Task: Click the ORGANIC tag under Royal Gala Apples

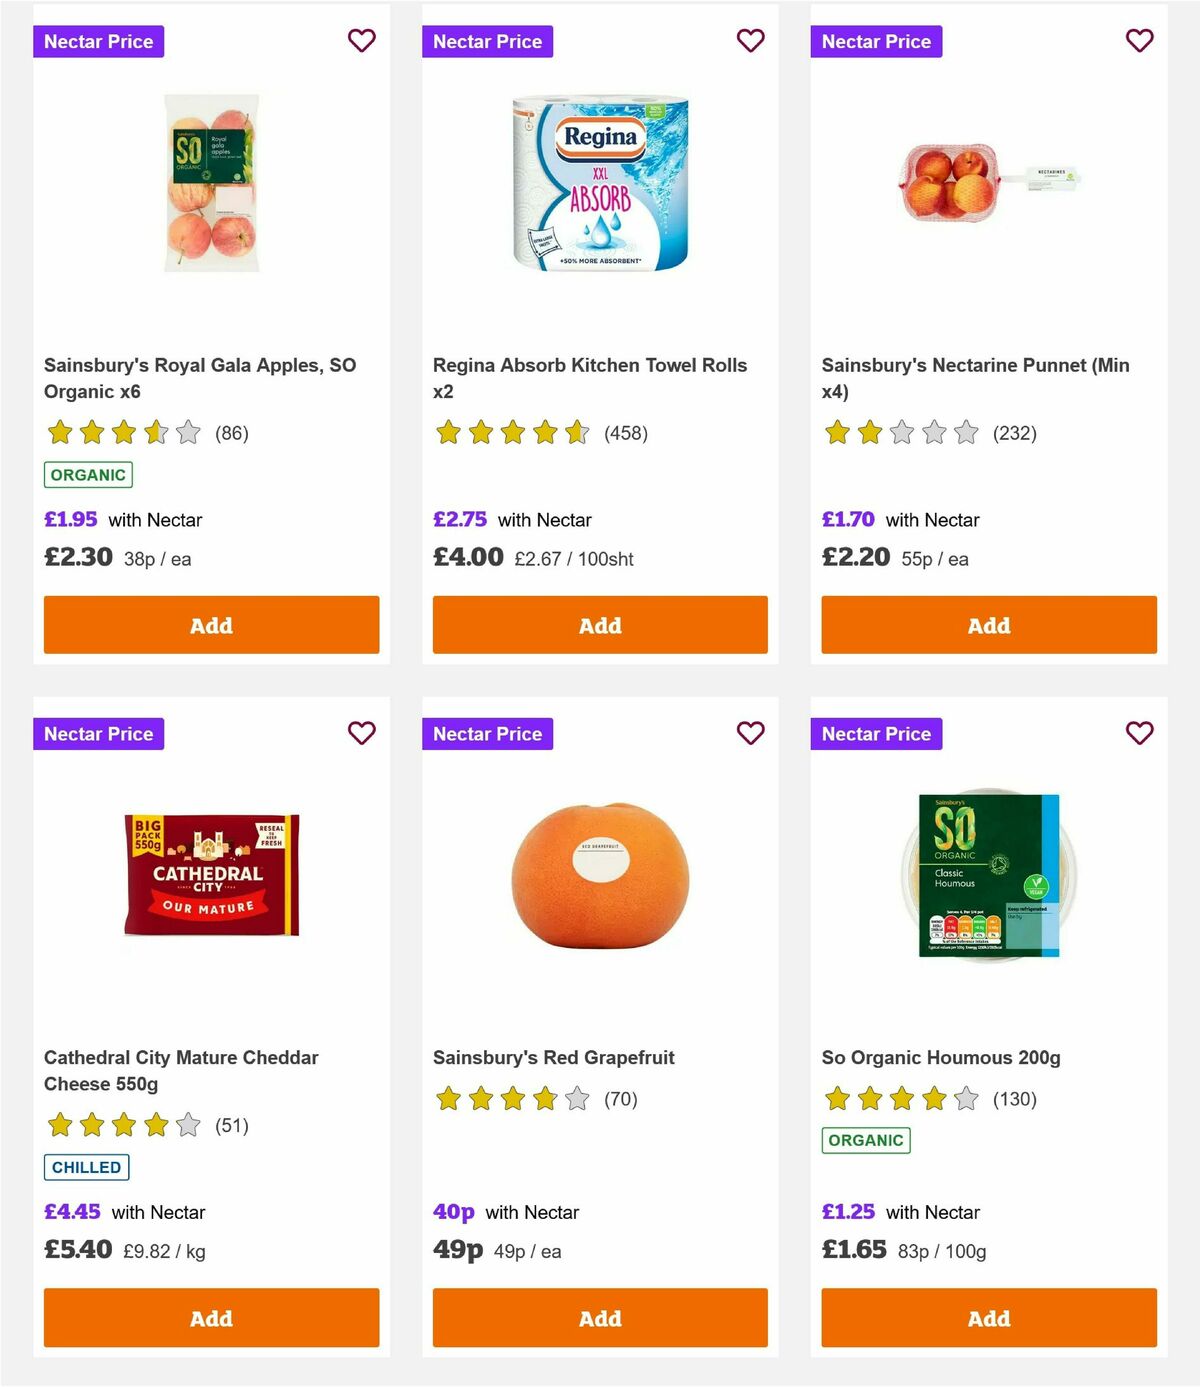Action: [x=88, y=474]
